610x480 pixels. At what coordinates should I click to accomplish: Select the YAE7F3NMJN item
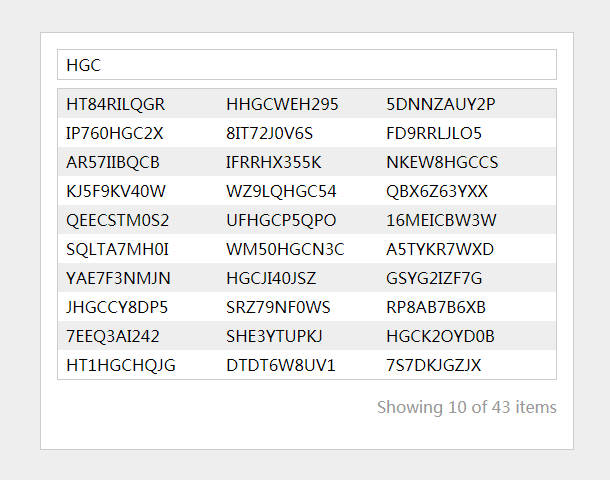click(x=118, y=279)
